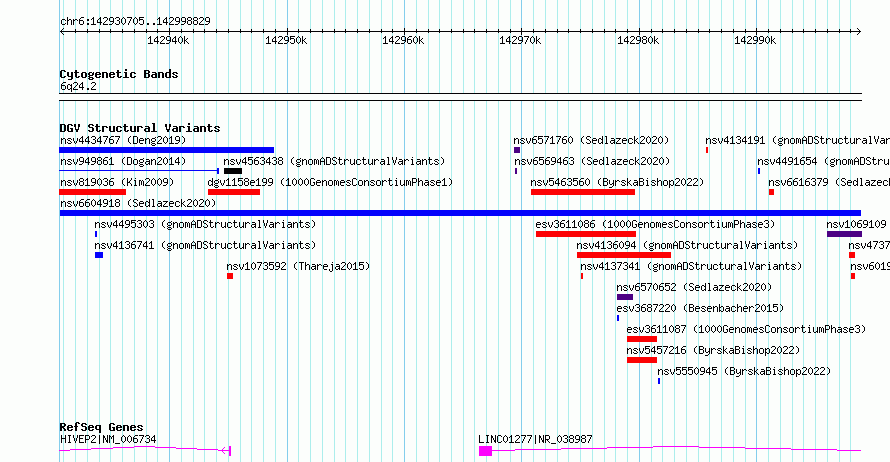The image size is (890, 462).
Task: Open nsv1073592 (Thareja2015) label
Action: [x=298, y=266]
